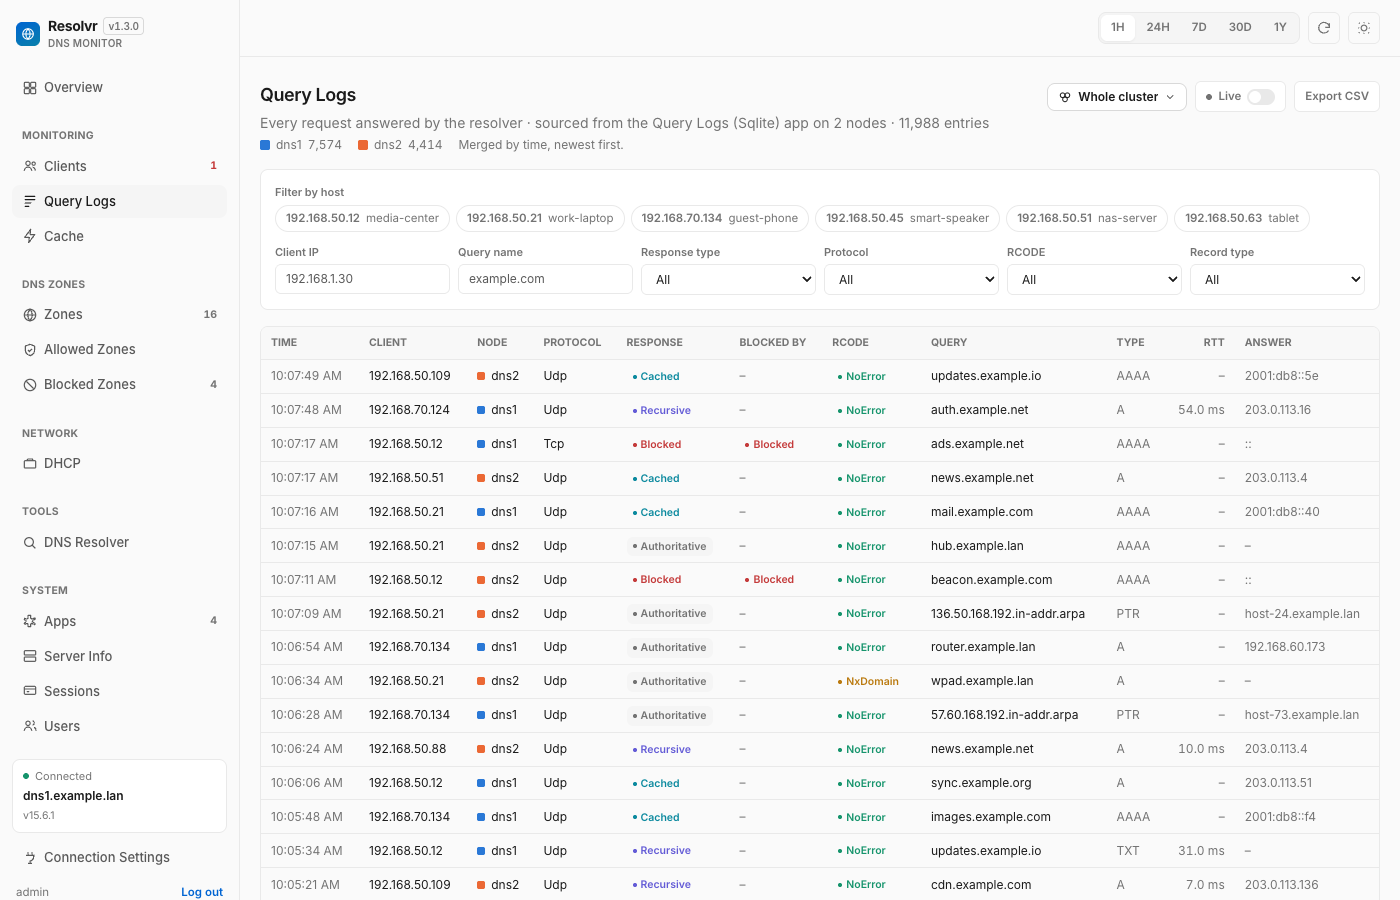Click the TIME column header
This screenshot has width=1400, height=900.
pos(284,342)
